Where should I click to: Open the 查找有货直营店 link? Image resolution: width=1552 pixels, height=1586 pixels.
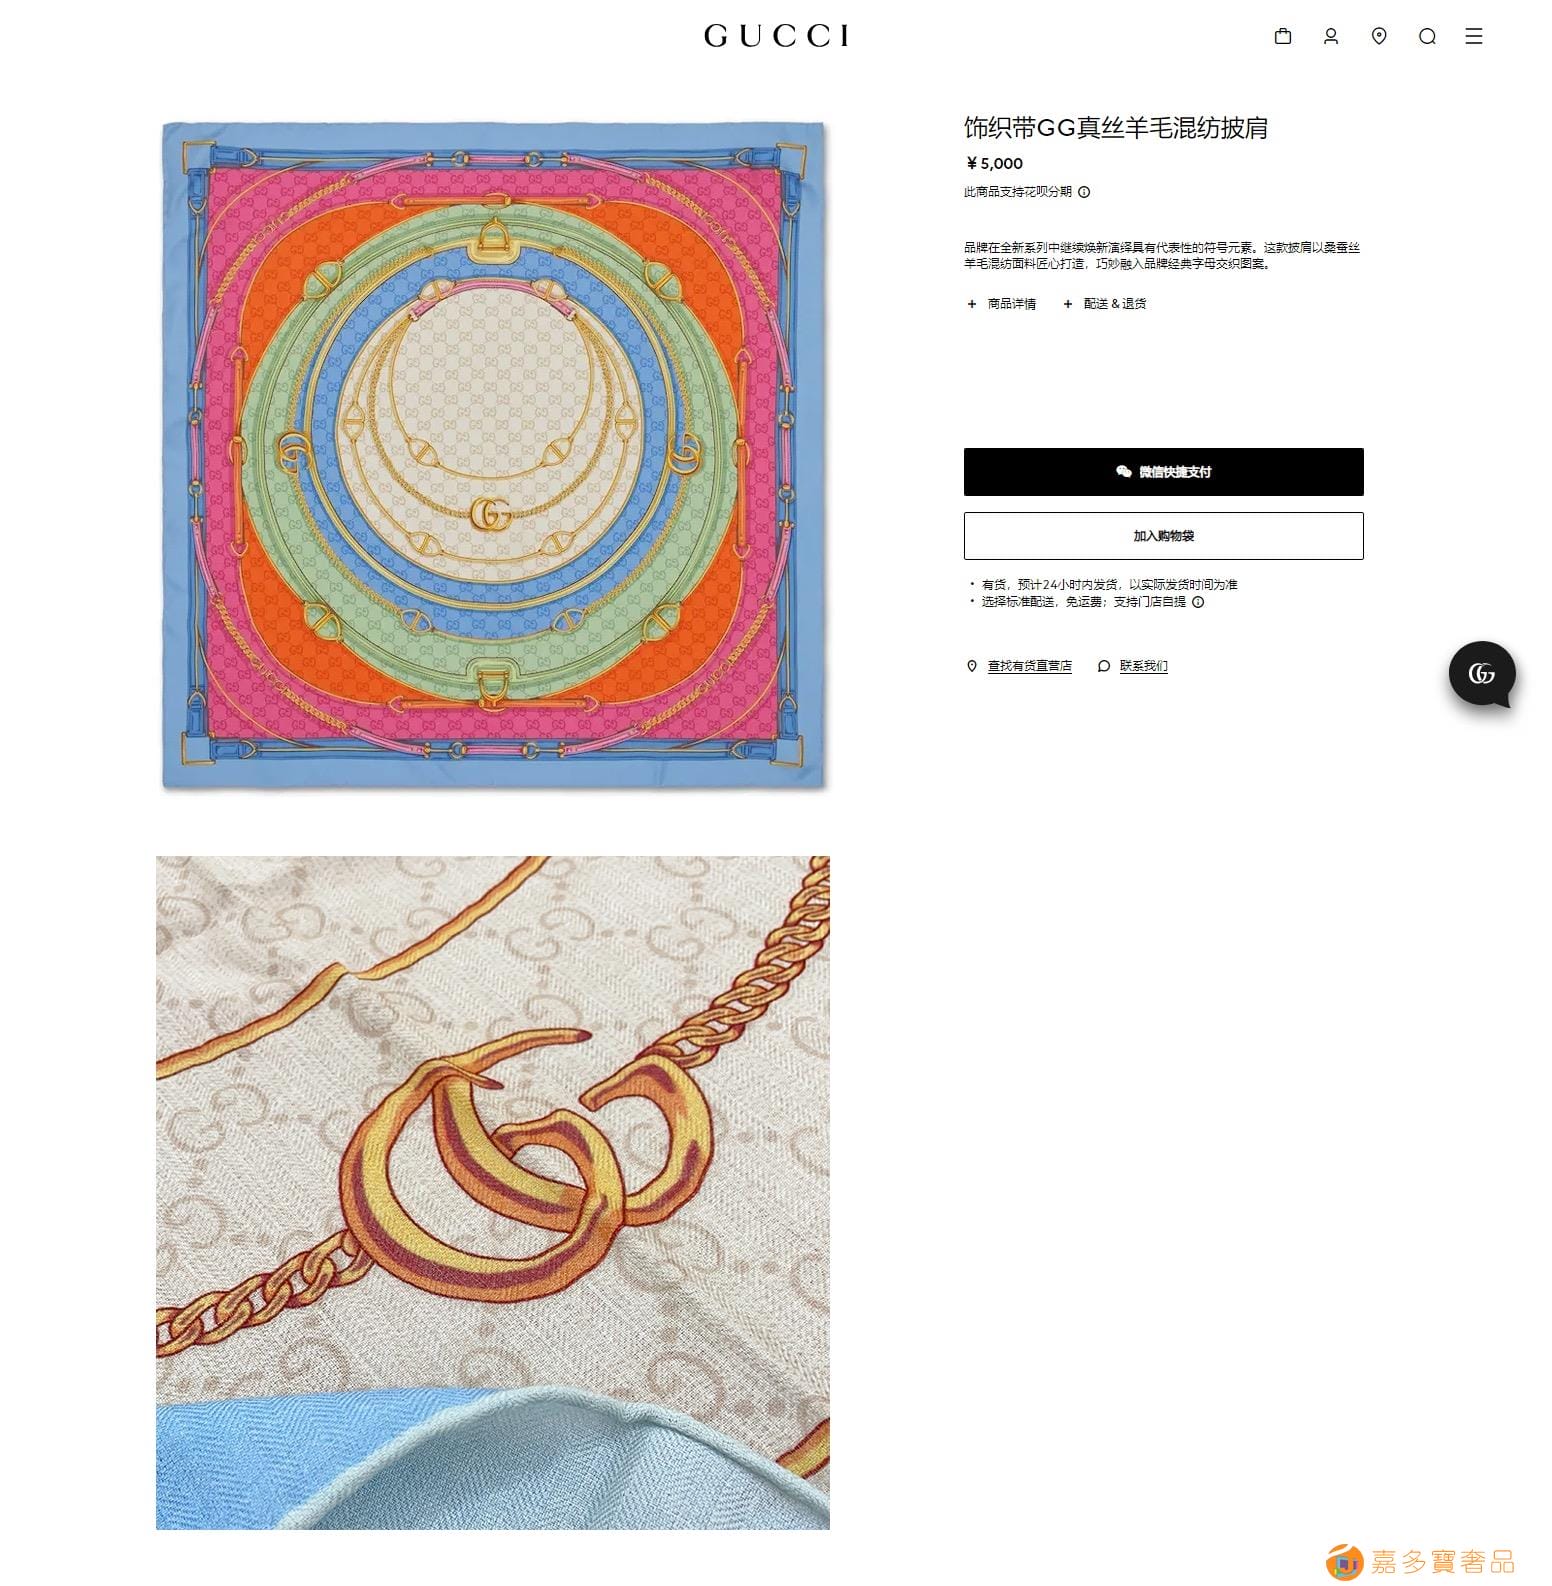(1029, 666)
